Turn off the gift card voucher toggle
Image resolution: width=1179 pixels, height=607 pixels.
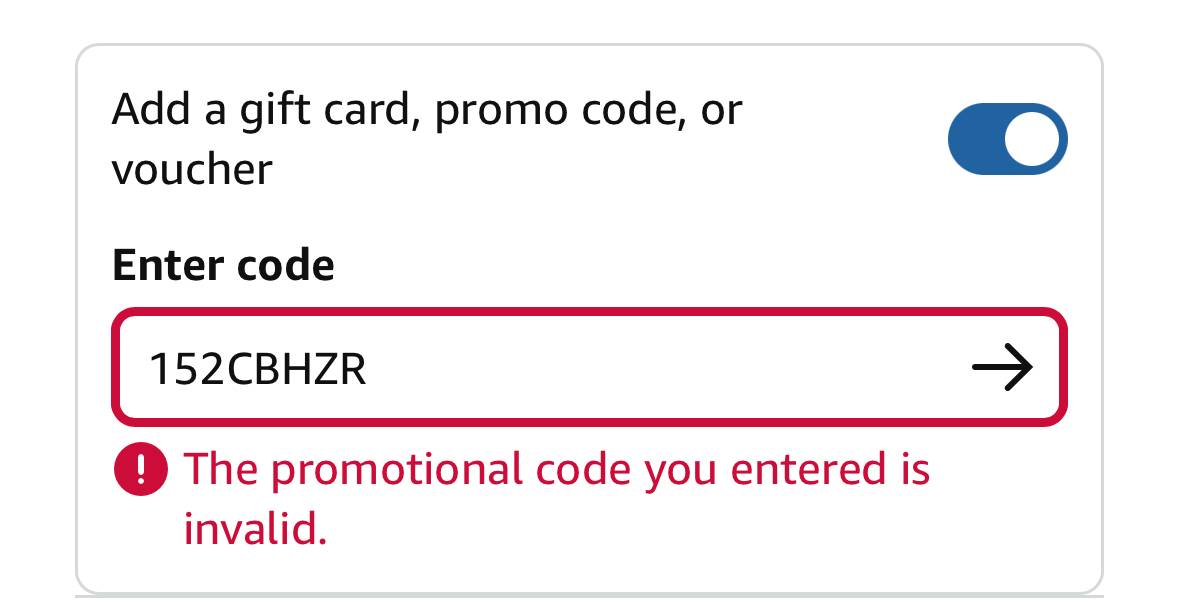click(1007, 139)
